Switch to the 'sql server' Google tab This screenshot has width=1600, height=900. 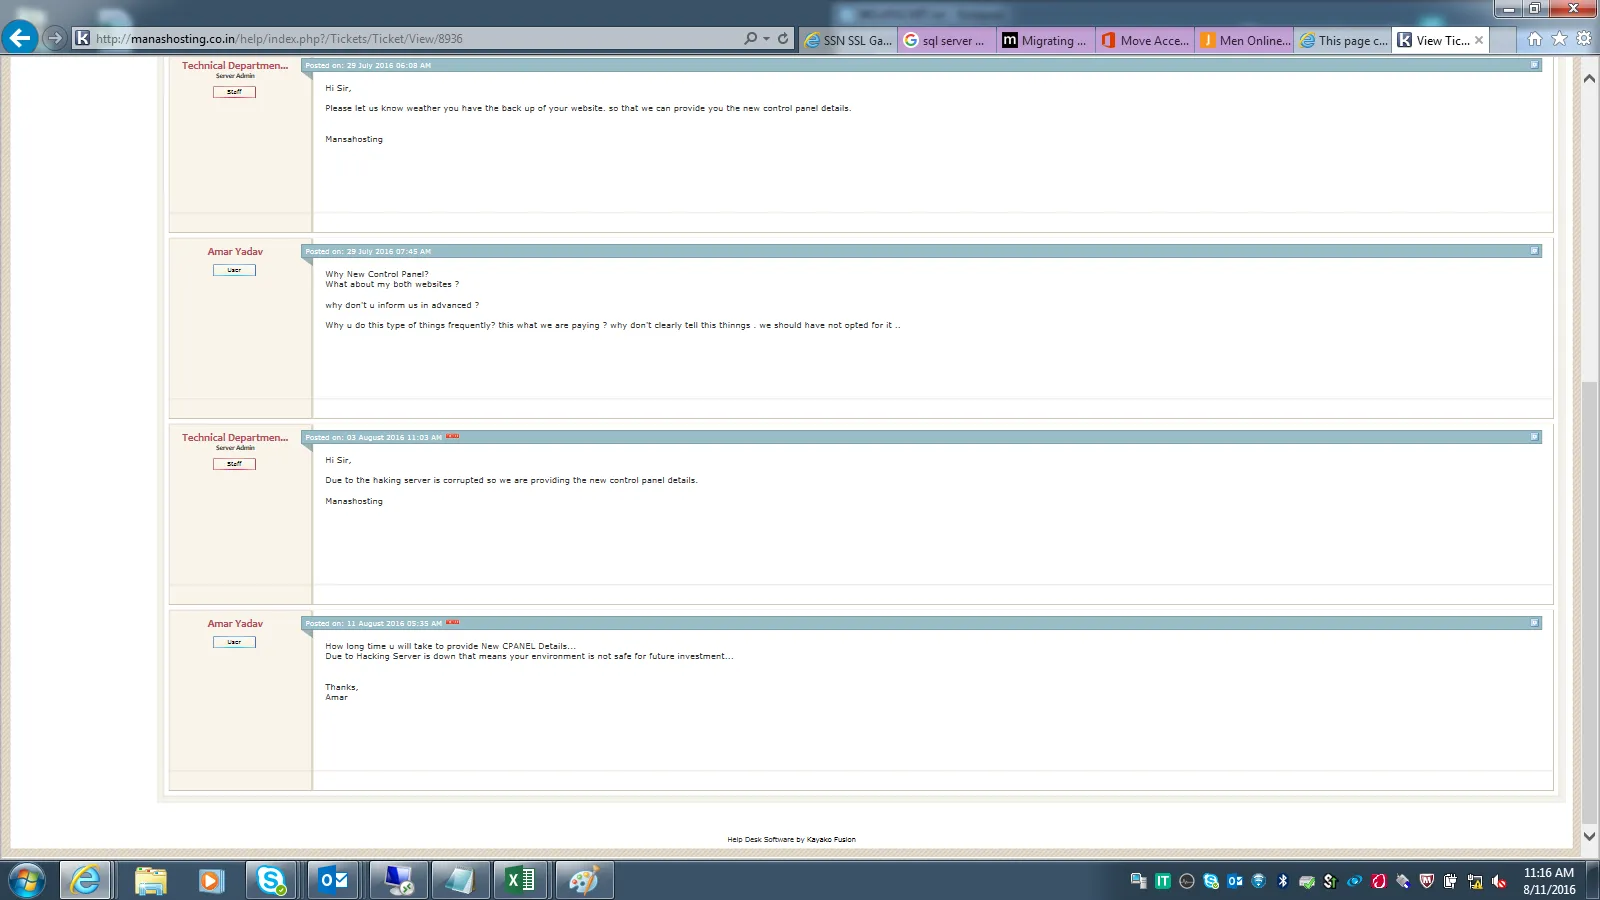click(945, 40)
